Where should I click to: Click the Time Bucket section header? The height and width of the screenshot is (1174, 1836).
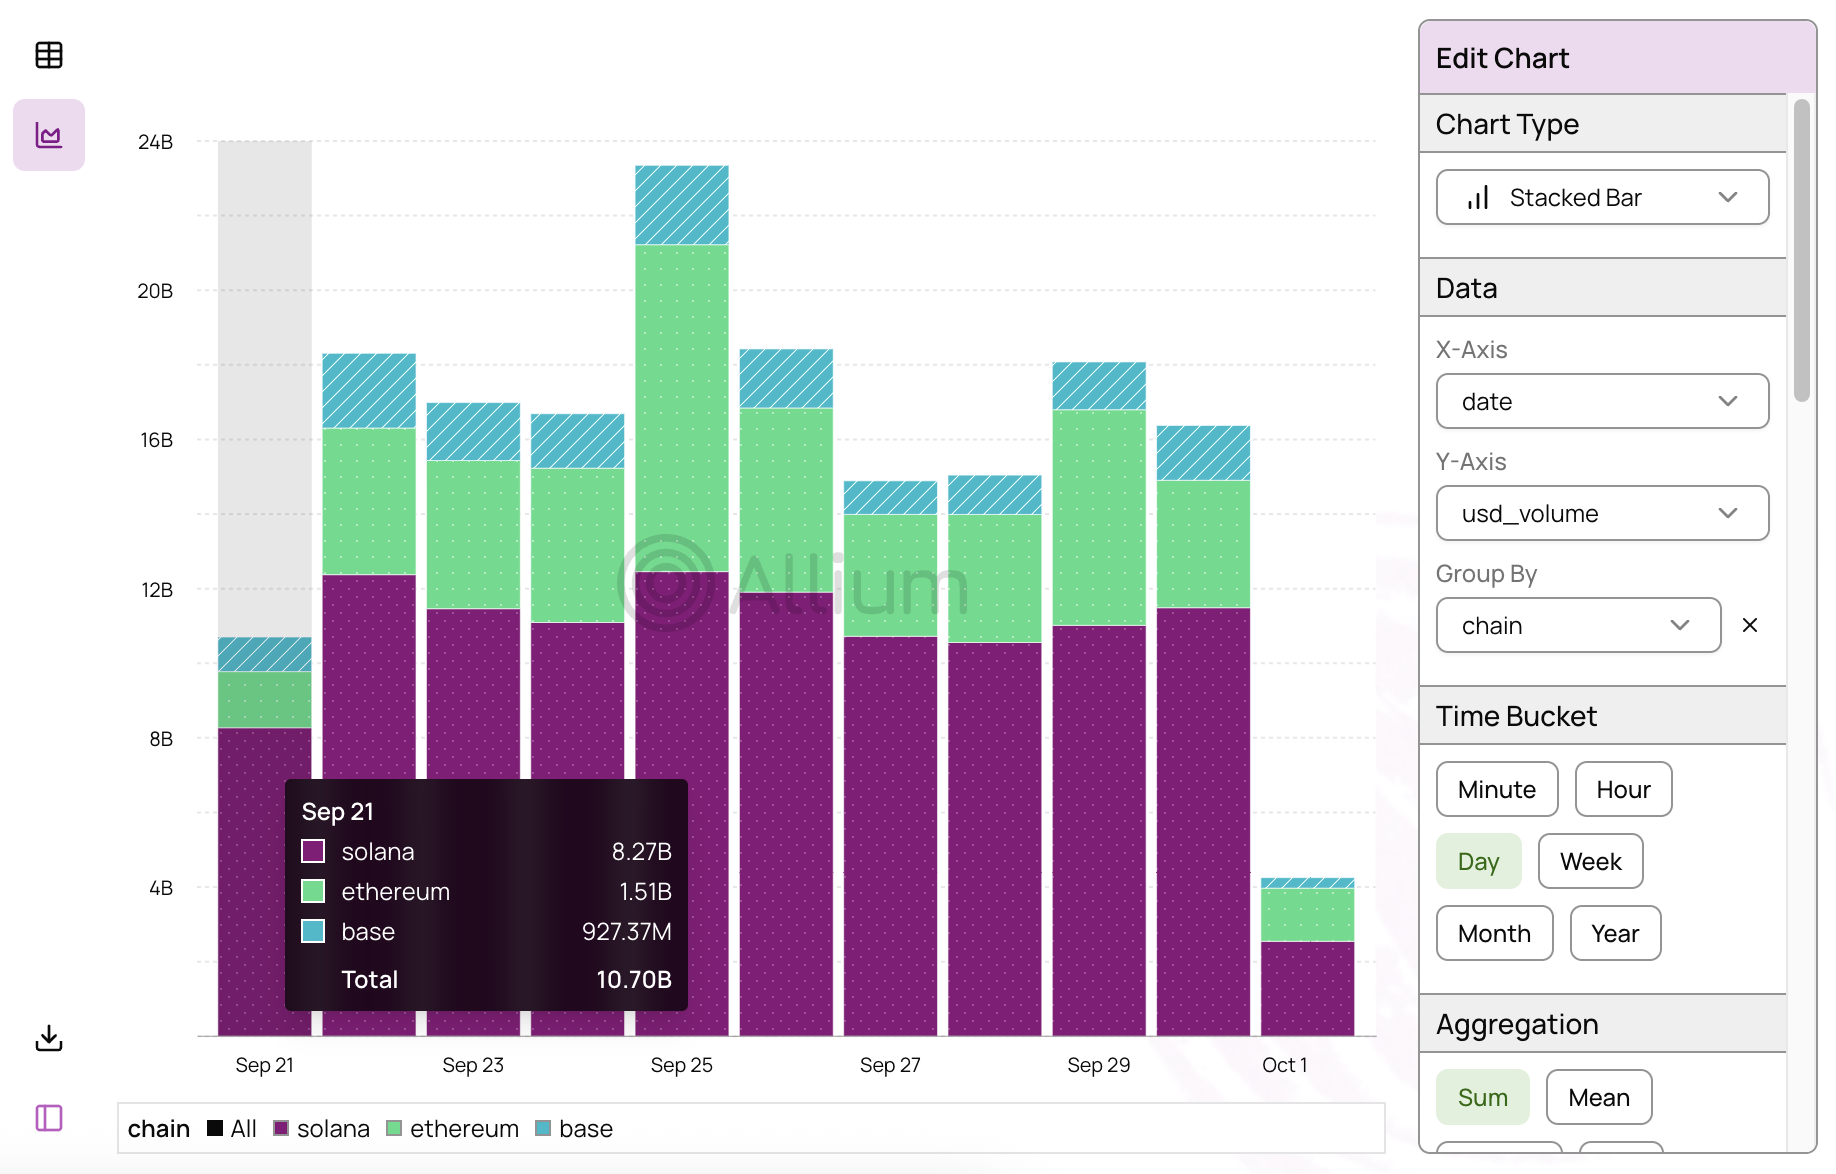pos(1602,716)
